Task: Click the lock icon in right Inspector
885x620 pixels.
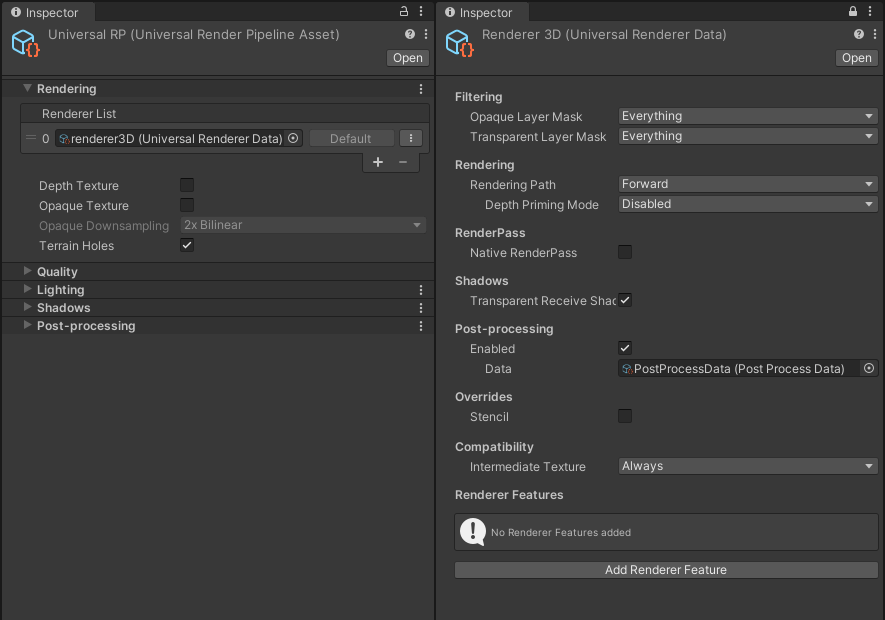Action: click(x=853, y=11)
